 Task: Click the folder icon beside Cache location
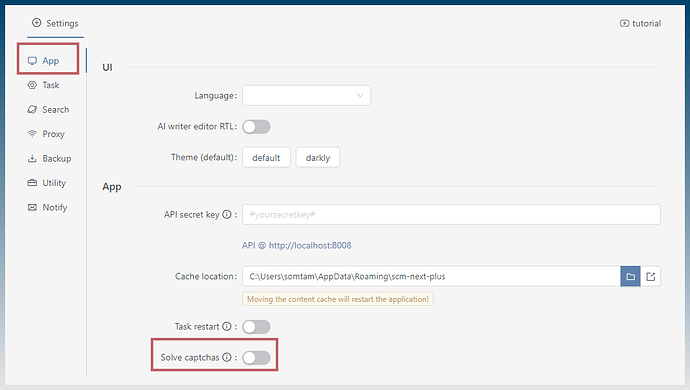pyautogui.click(x=630, y=276)
